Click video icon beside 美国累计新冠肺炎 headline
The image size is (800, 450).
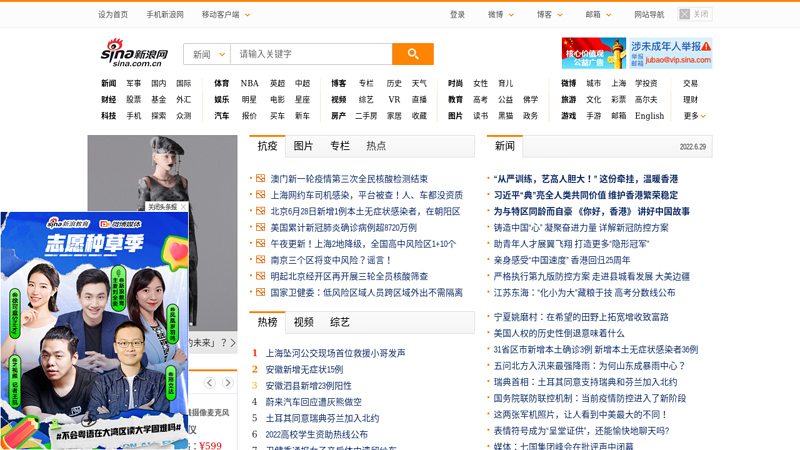pyautogui.click(x=260, y=228)
